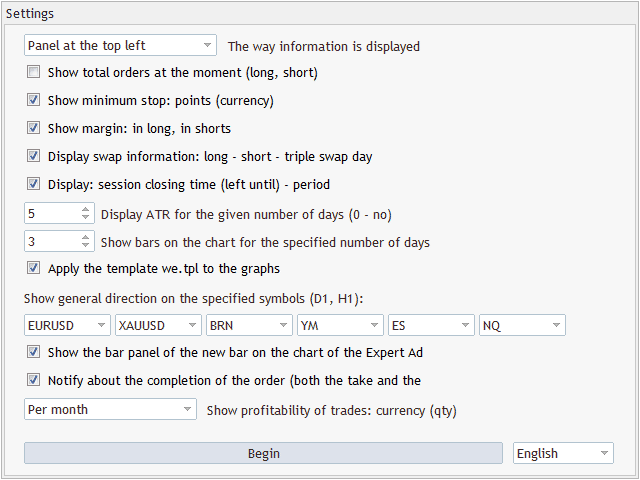The width and height of the screenshot is (640, 480).
Task: Enable Show total orders at the moment checkbox
Action: pyautogui.click(x=34, y=72)
